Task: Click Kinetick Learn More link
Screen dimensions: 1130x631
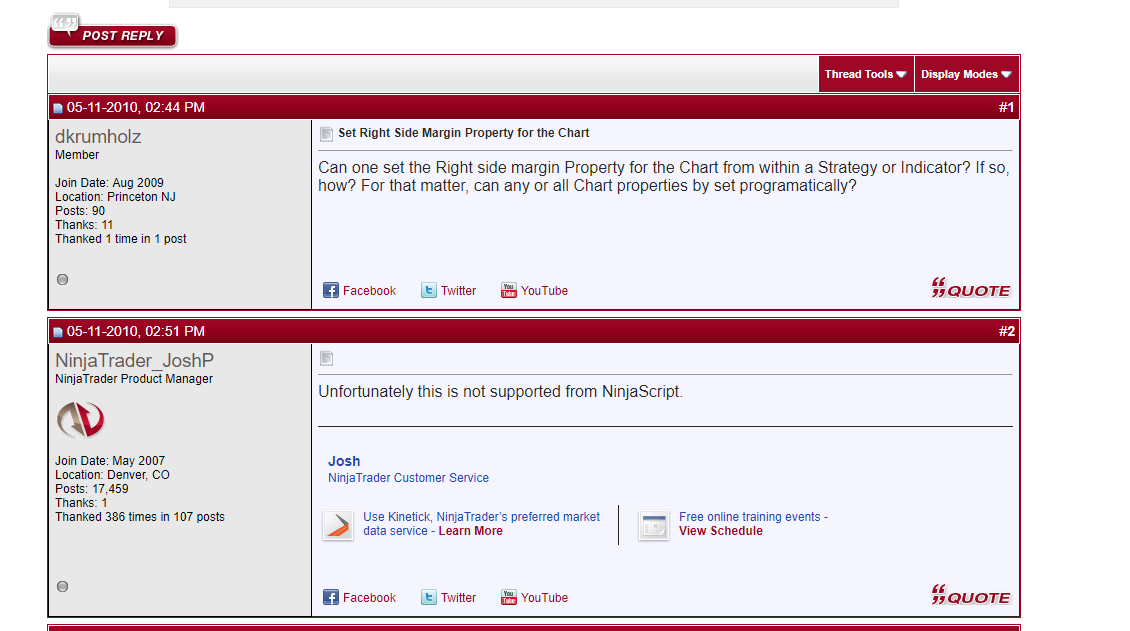Action: tap(471, 531)
